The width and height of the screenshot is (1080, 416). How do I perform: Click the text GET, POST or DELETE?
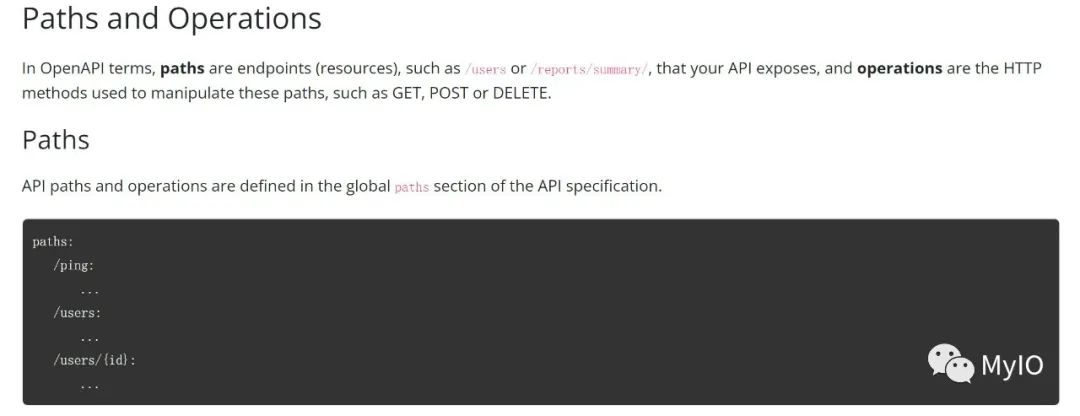(x=471, y=94)
